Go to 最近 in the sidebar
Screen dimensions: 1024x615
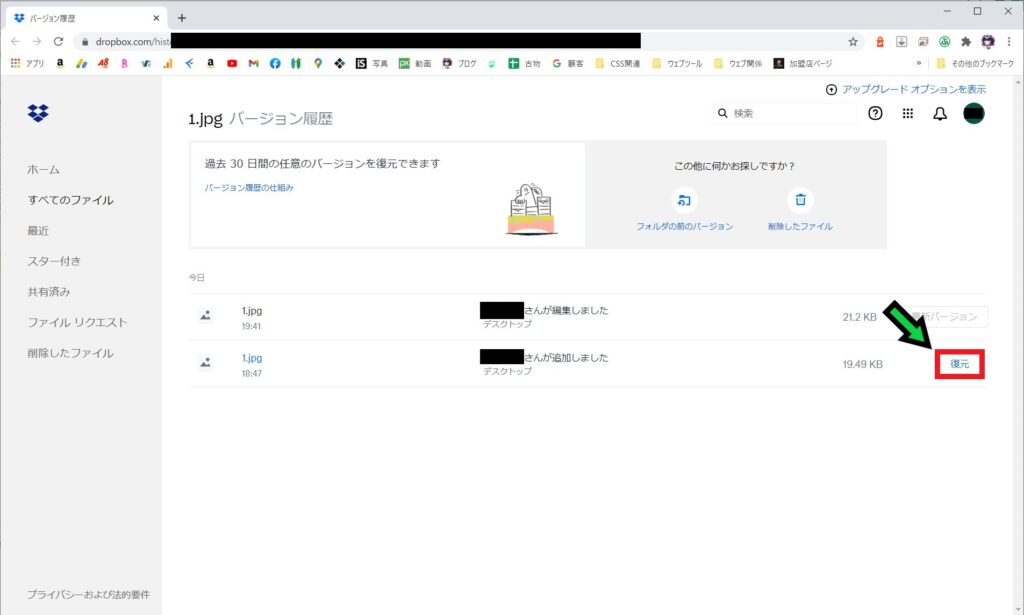[x=38, y=231]
